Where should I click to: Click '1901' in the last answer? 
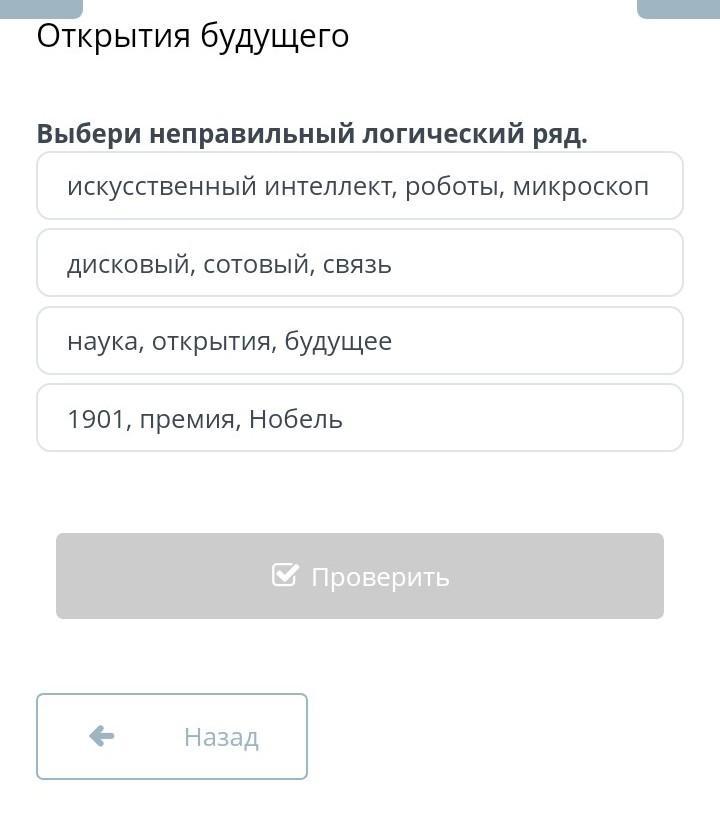click(96, 419)
